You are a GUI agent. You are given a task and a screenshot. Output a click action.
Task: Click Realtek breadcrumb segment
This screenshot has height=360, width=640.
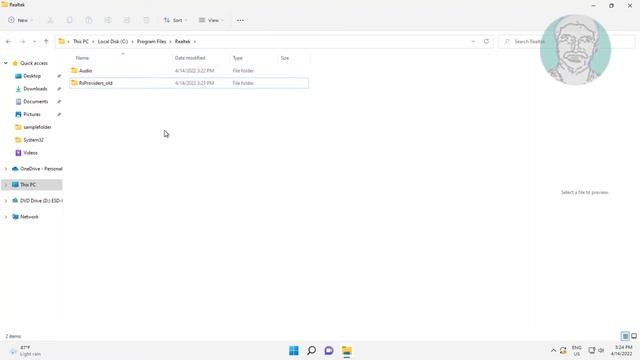pyautogui.click(x=182, y=42)
